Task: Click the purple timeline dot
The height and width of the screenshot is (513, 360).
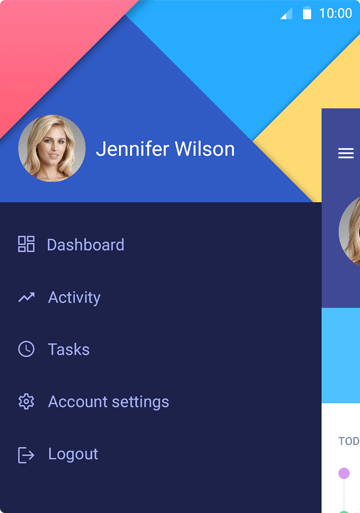Action: (x=344, y=473)
